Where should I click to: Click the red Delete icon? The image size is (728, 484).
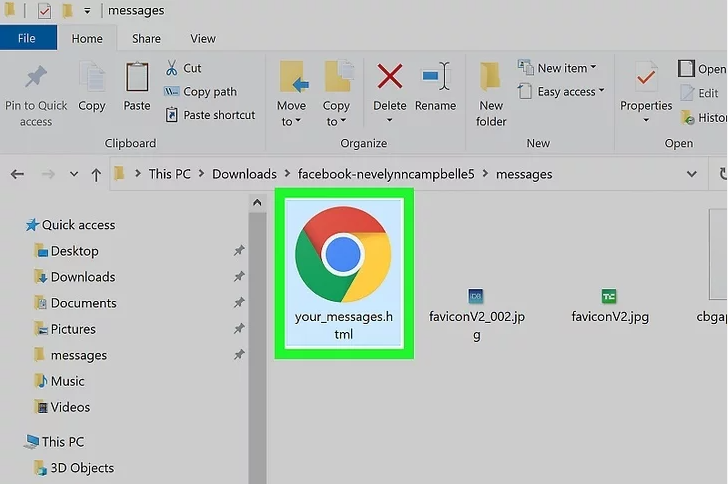click(390, 77)
